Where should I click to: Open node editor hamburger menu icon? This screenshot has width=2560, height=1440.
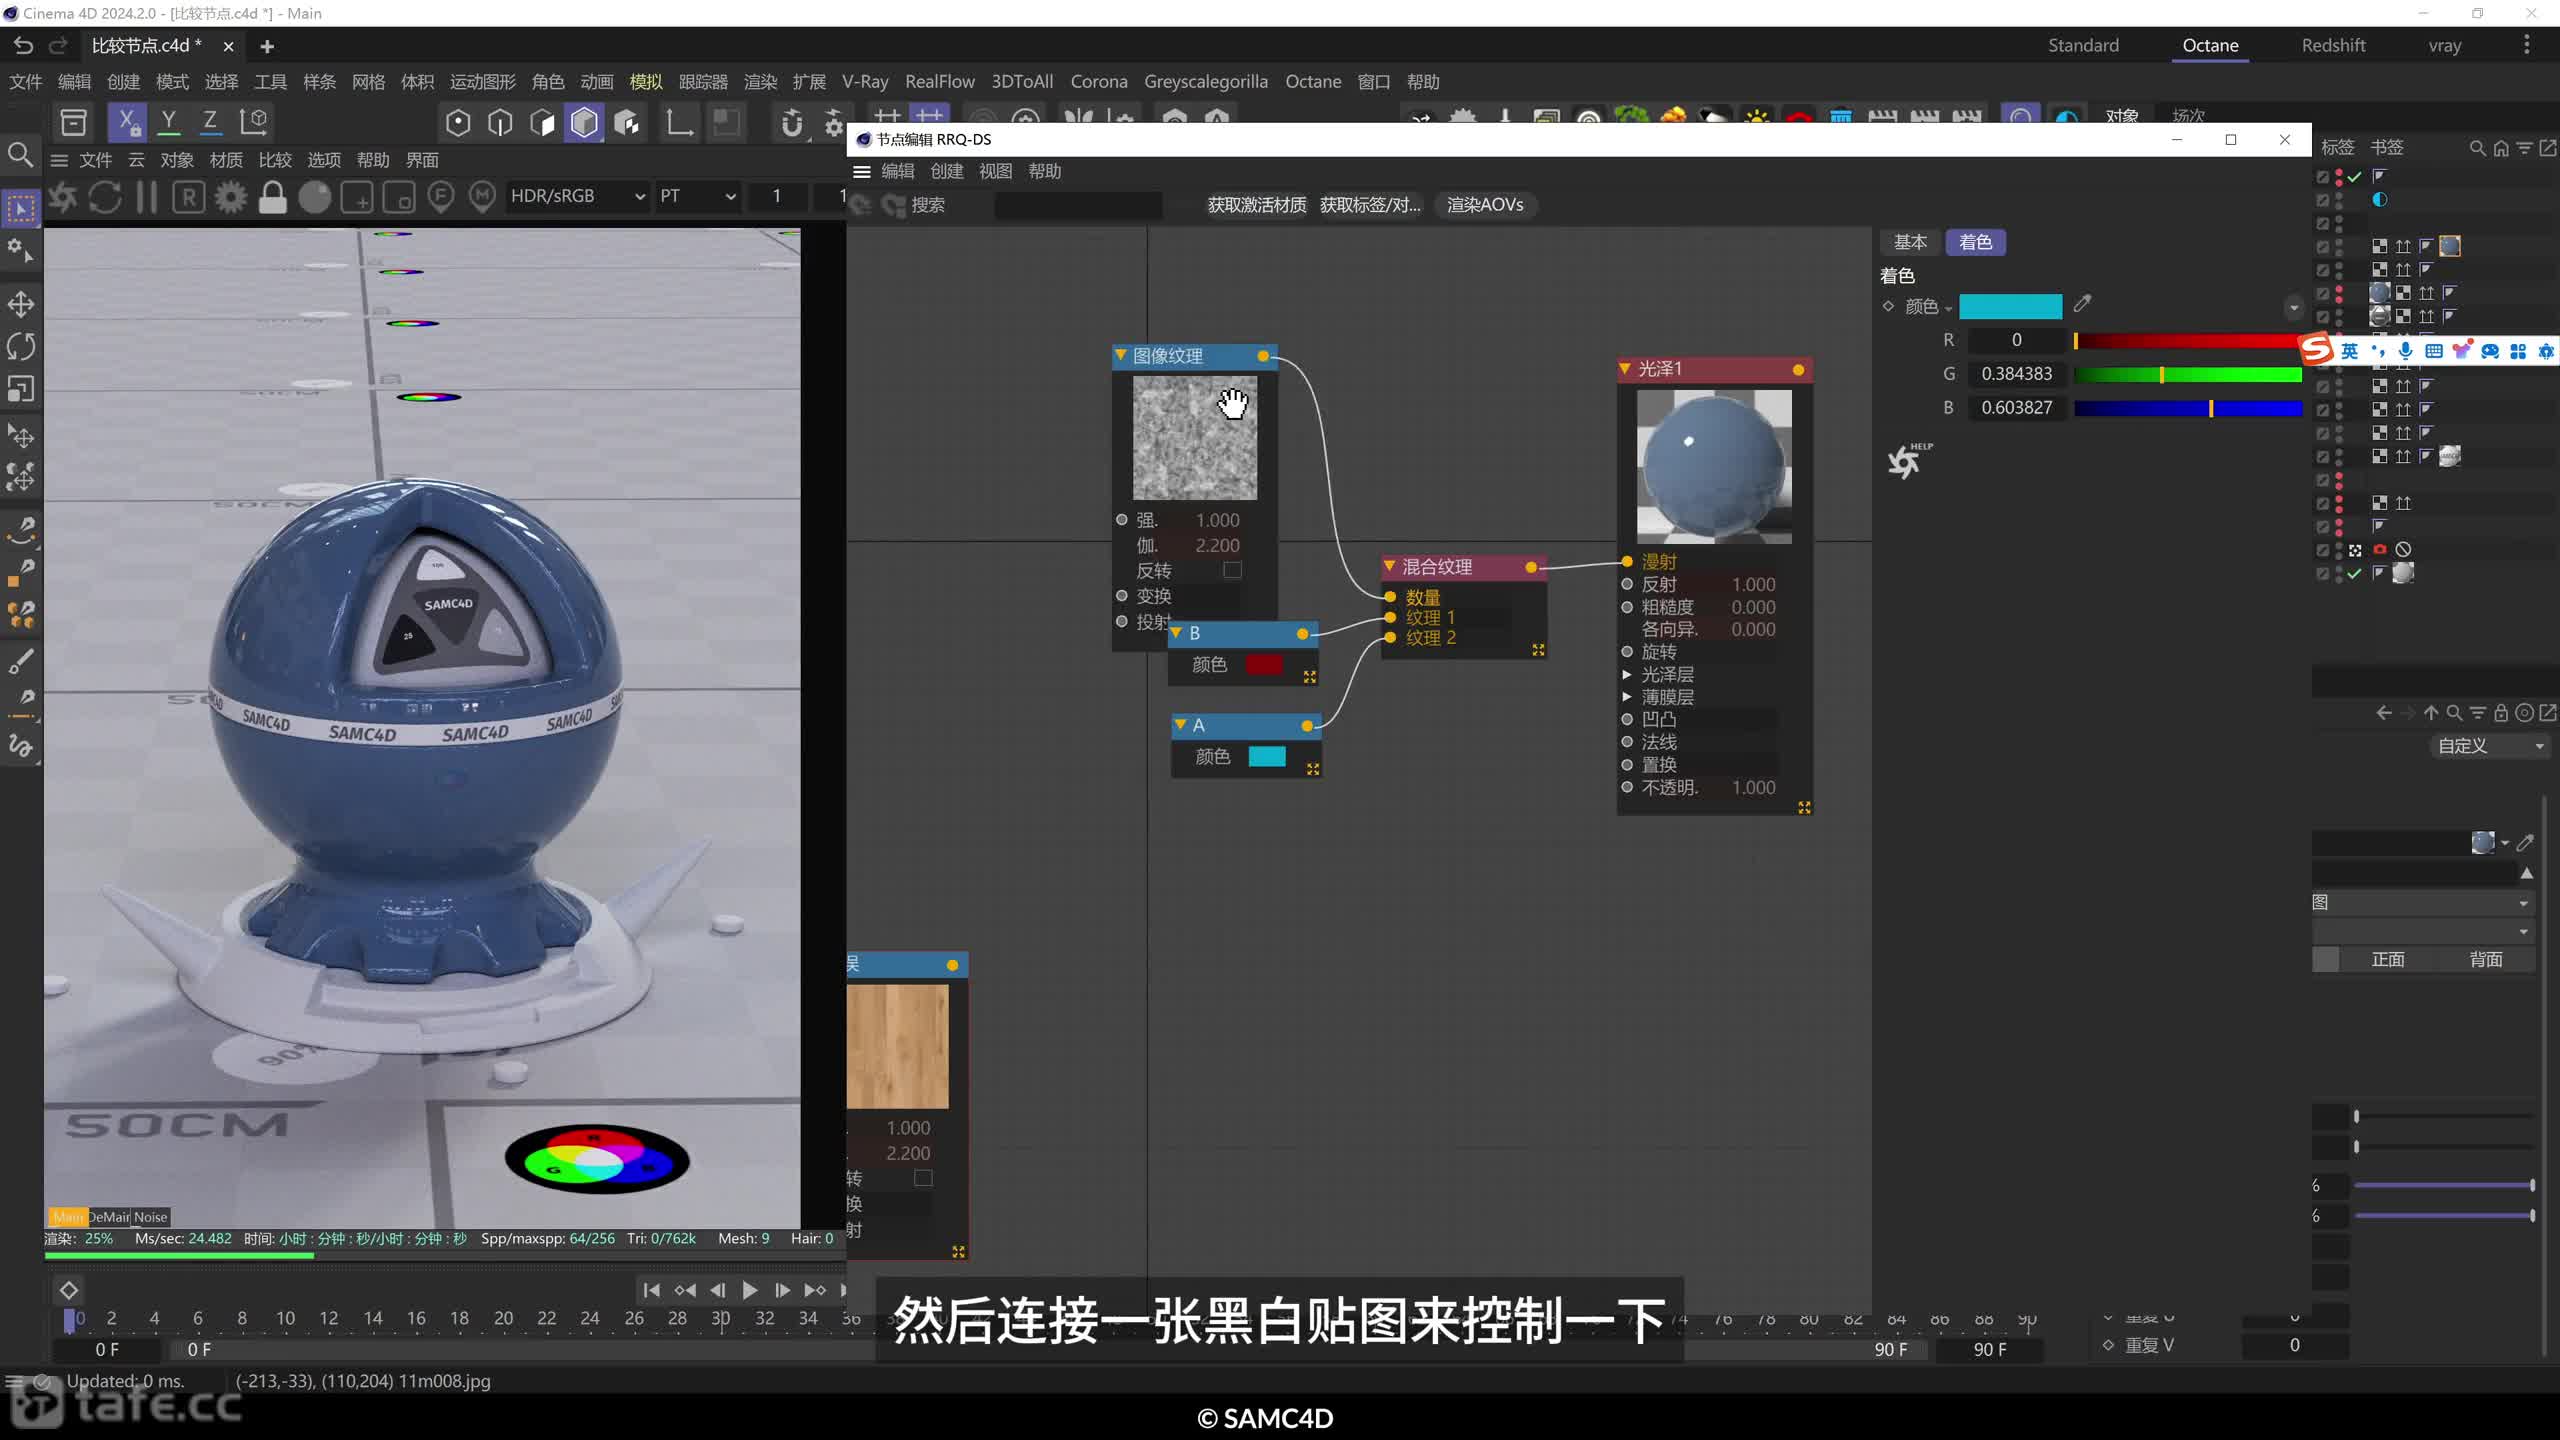[x=862, y=171]
